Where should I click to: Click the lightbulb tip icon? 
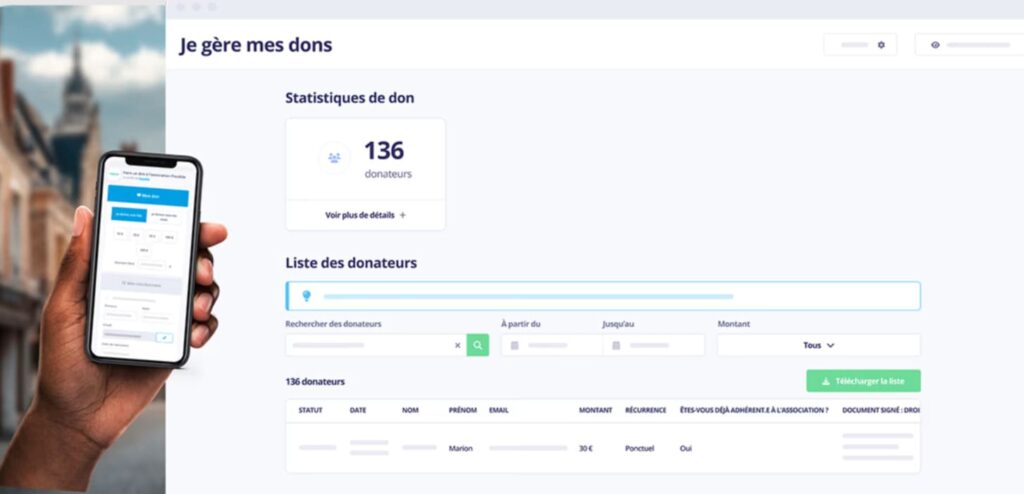306,296
